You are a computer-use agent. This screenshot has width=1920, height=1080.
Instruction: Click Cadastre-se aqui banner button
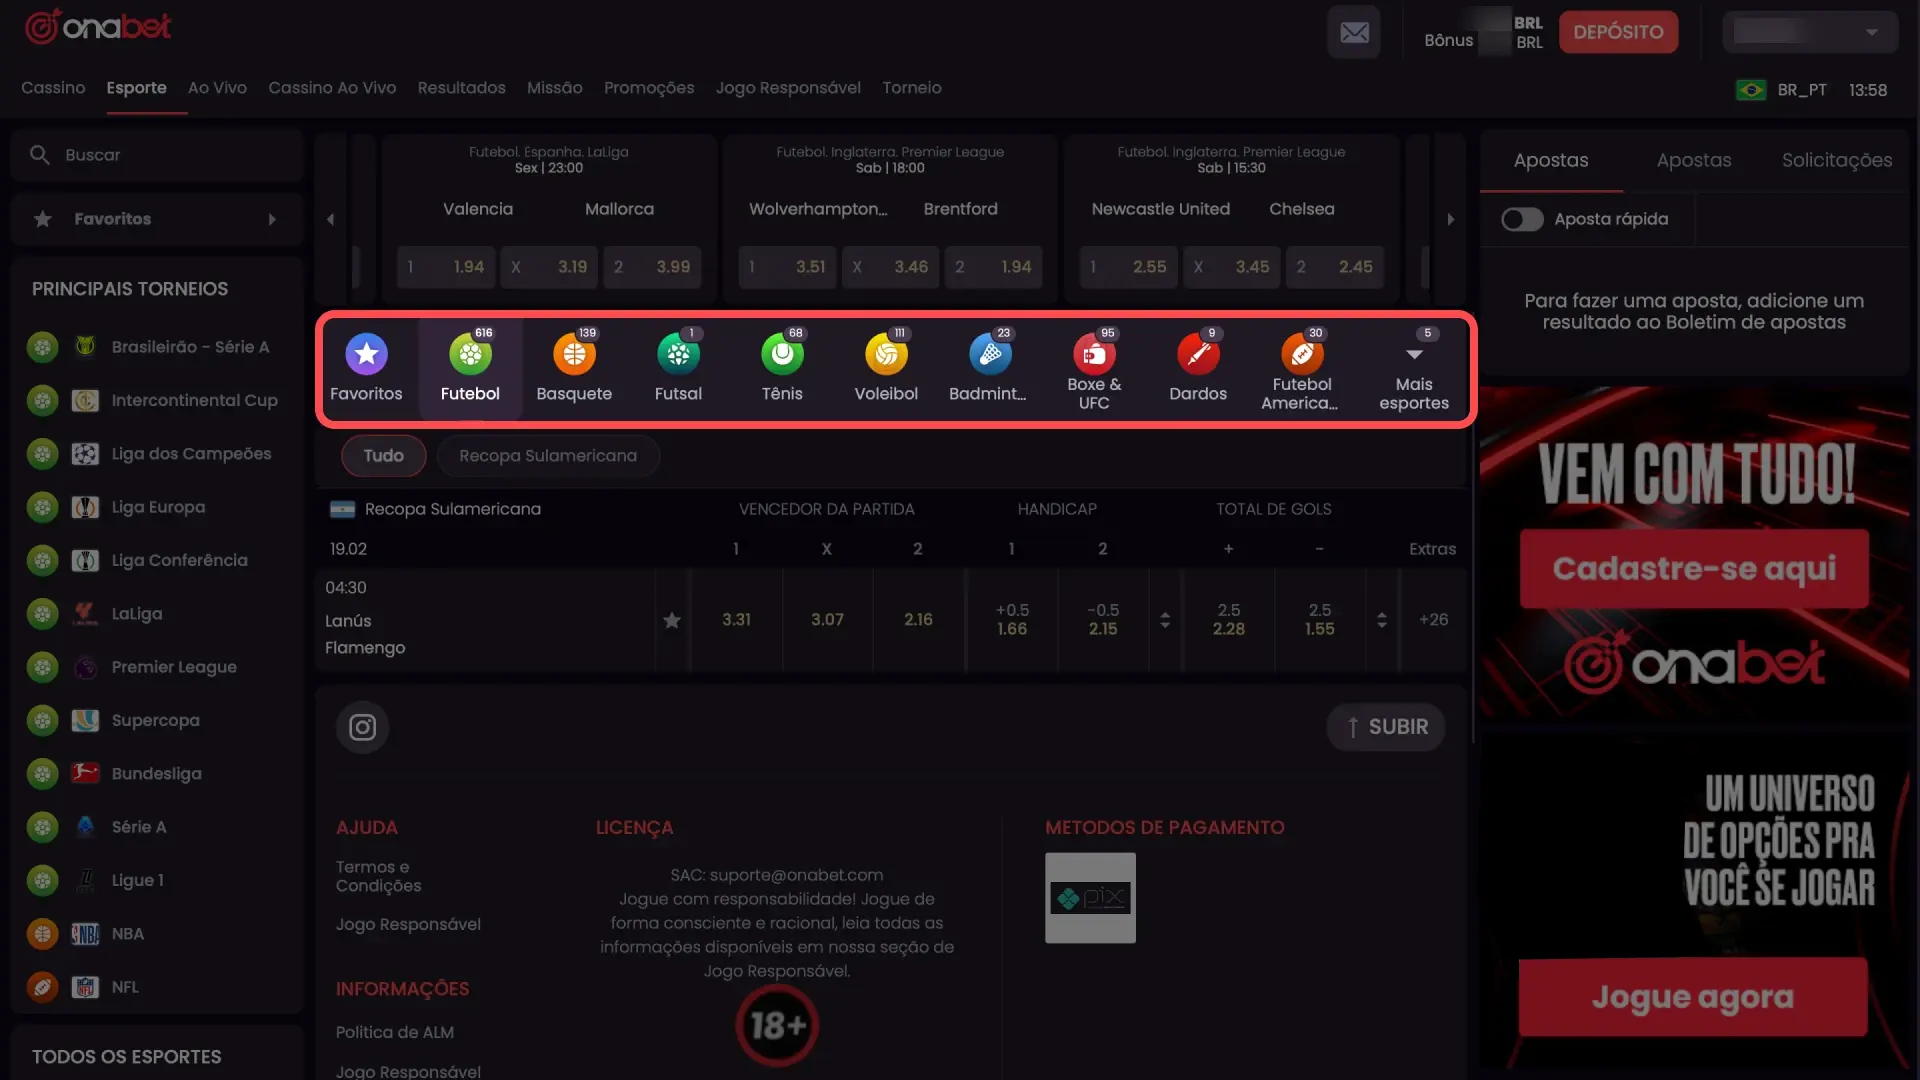point(1694,568)
